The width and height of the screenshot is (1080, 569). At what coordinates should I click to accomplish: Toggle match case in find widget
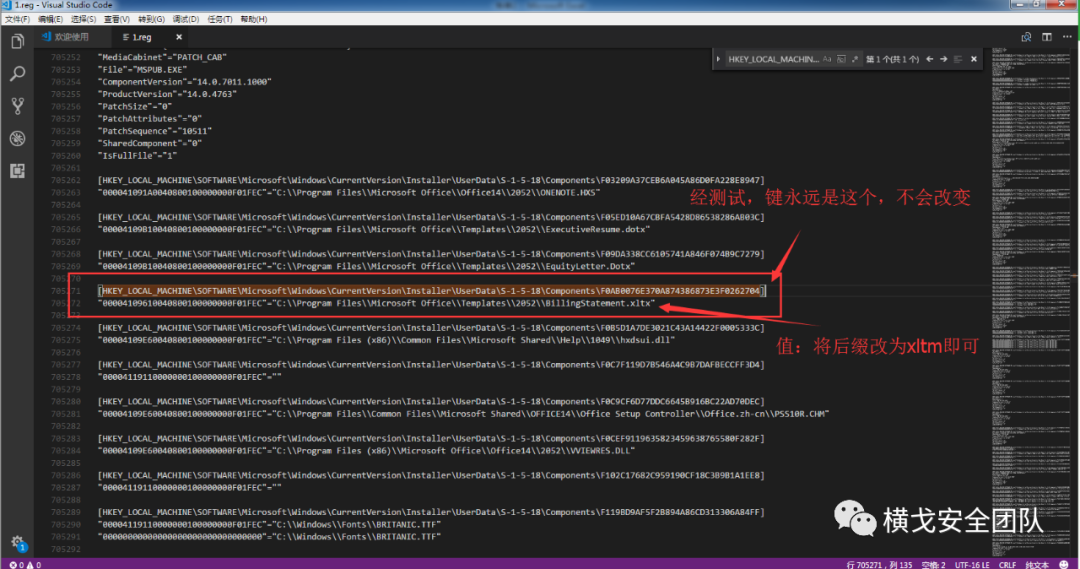point(827,59)
